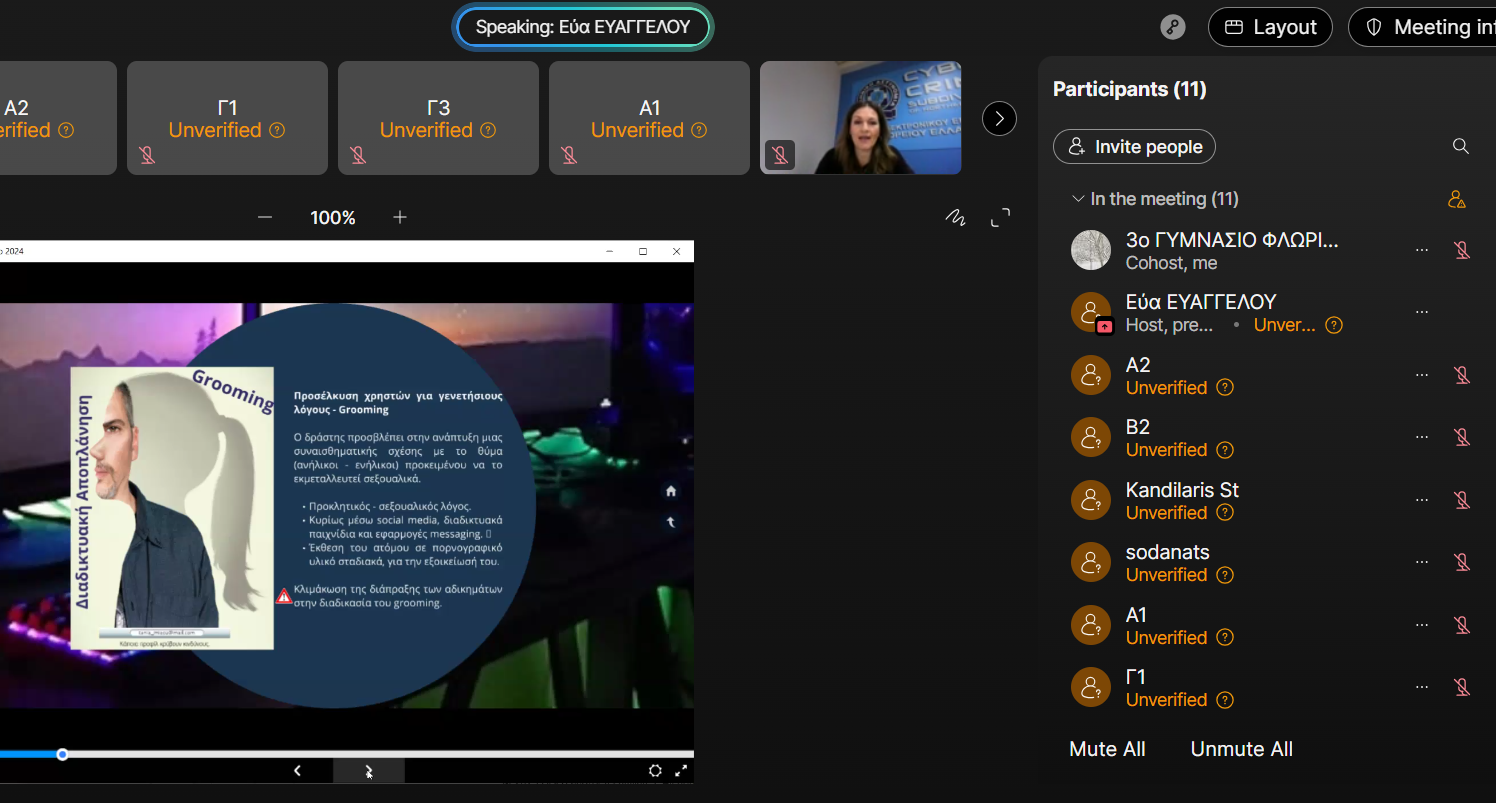Toggle the mute icon for Kandilaris St
Image resolution: width=1496 pixels, height=803 pixels.
pyautogui.click(x=1461, y=500)
